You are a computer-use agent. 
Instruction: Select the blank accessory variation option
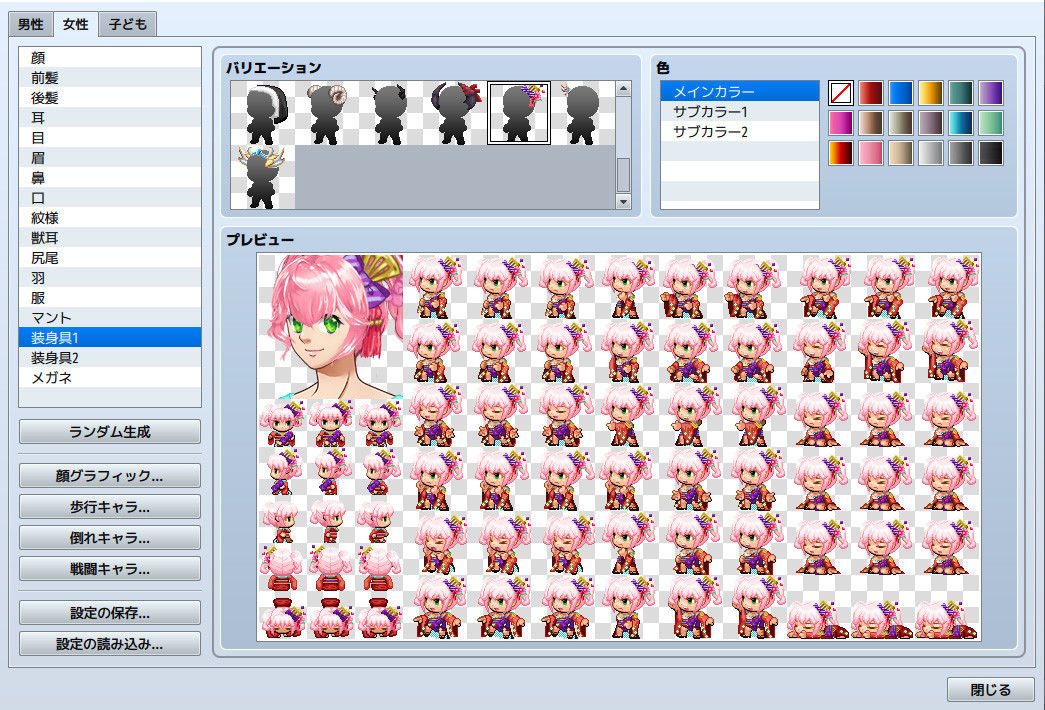(583, 112)
